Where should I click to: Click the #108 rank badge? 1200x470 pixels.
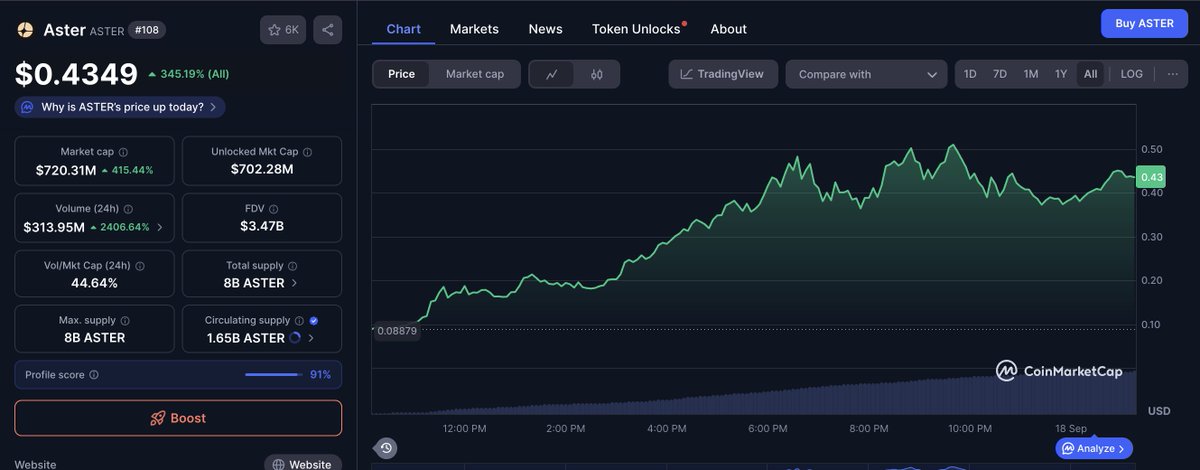[x=148, y=30]
